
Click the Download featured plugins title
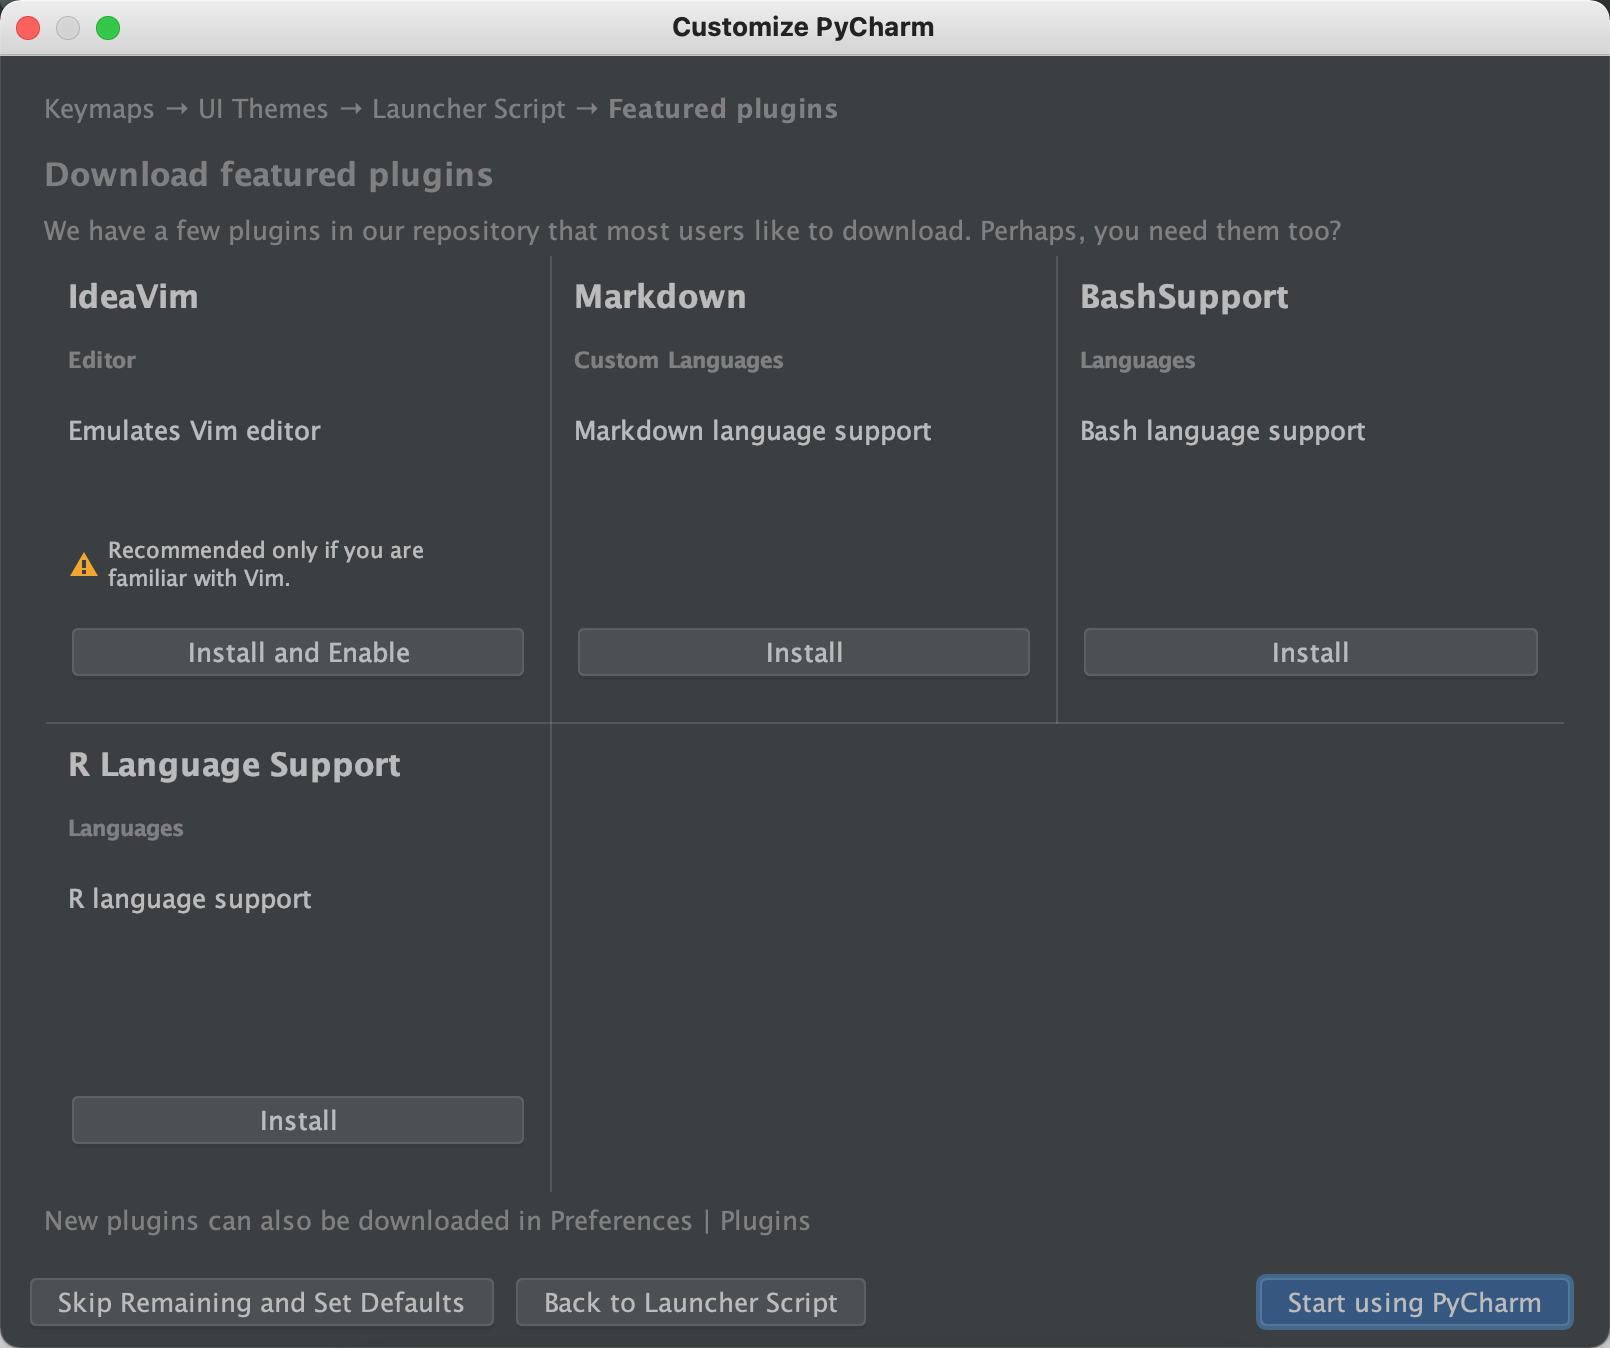pyautogui.click(x=268, y=175)
